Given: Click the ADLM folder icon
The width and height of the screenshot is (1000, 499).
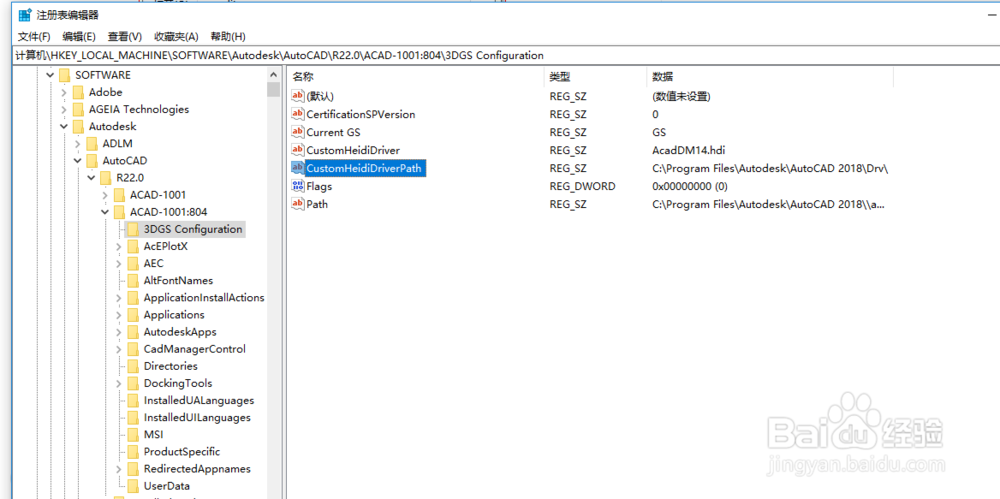Looking at the screenshot, I should [x=91, y=144].
